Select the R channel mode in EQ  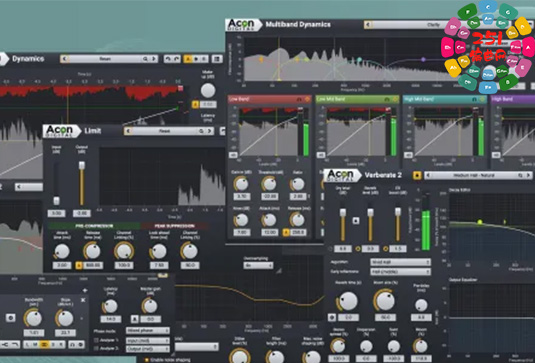click(61, 345)
